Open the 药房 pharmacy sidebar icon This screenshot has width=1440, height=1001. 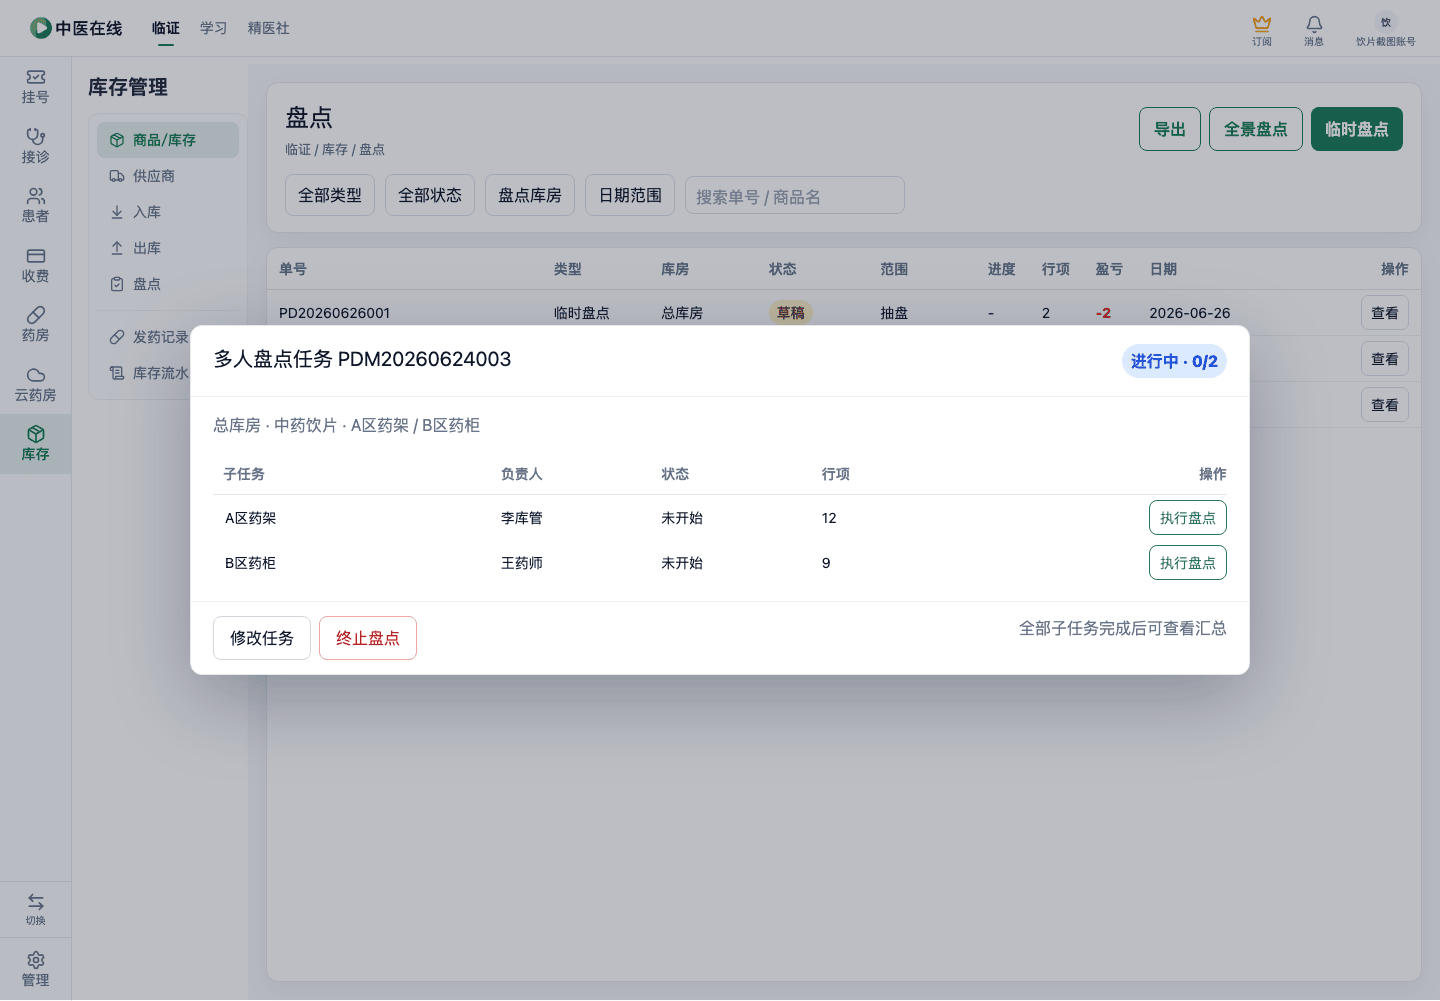tap(35, 325)
